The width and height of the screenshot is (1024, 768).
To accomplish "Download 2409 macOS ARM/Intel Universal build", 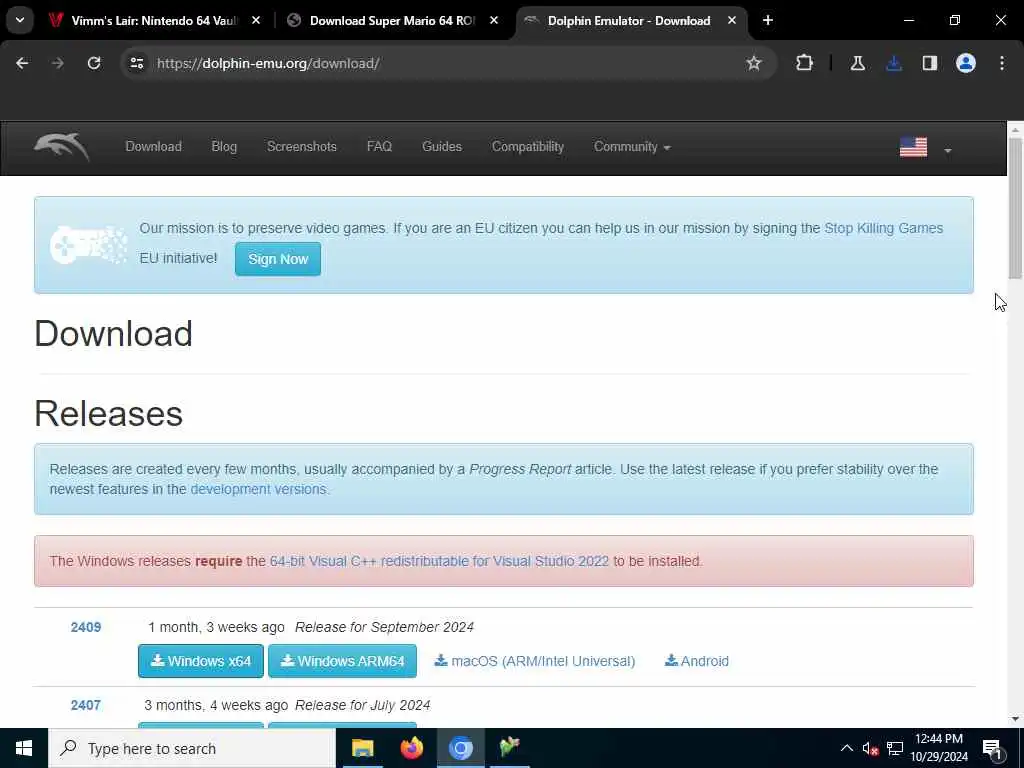I will (x=535, y=661).
